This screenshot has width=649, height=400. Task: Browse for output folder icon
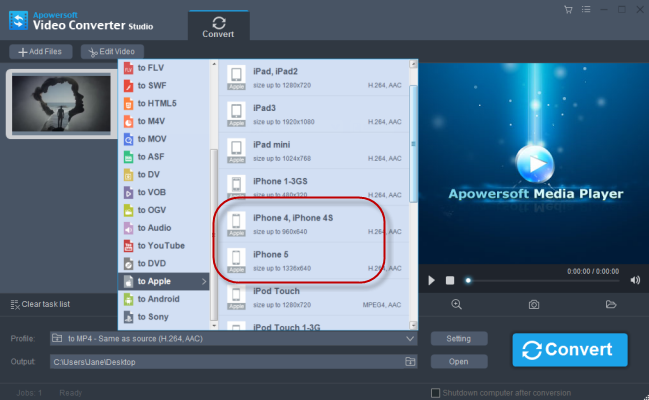[x=410, y=361]
